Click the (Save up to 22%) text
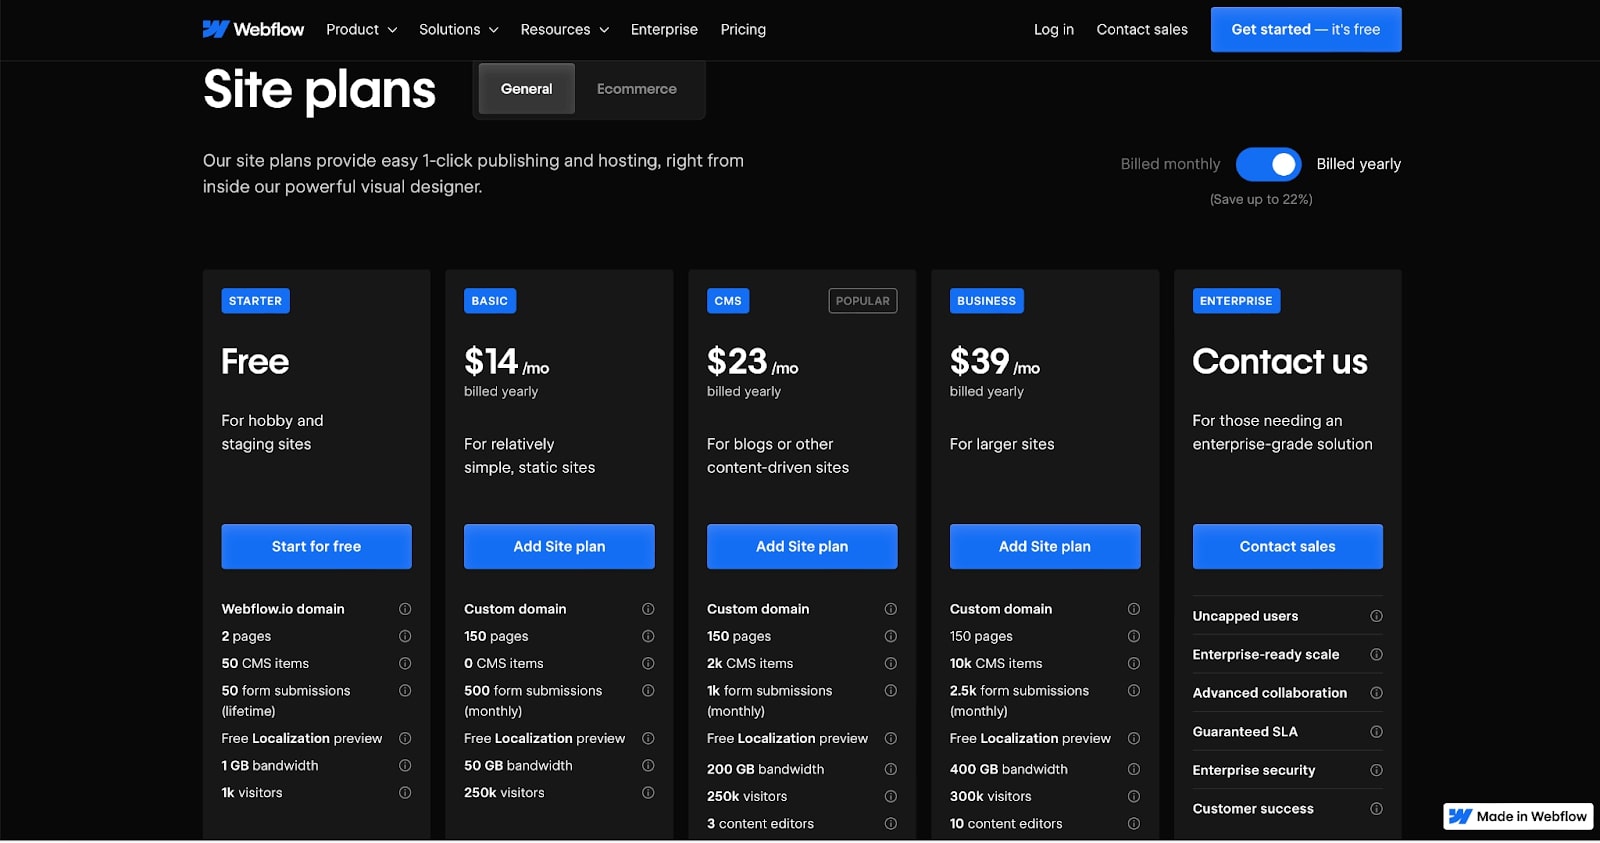The width and height of the screenshot is (1600, 843). pyautogui.click(x=1261, y=199)
